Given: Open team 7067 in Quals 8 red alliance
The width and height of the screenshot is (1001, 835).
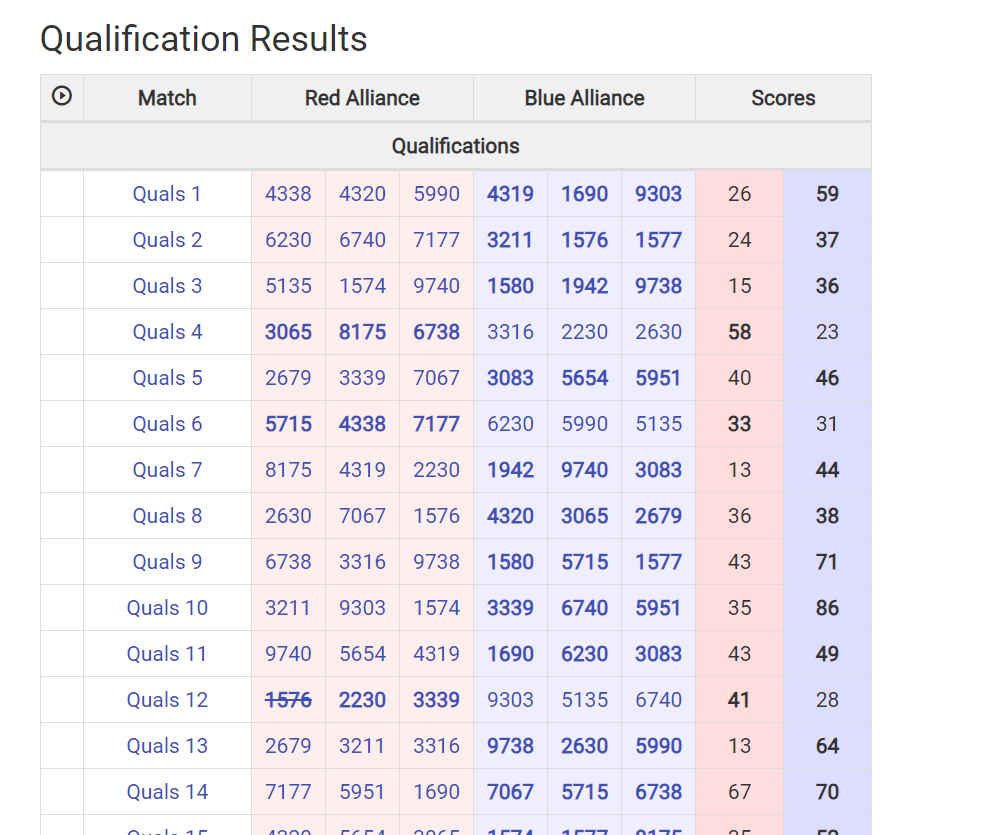Looking at the screenshot, I should click(x=363, y=516).
